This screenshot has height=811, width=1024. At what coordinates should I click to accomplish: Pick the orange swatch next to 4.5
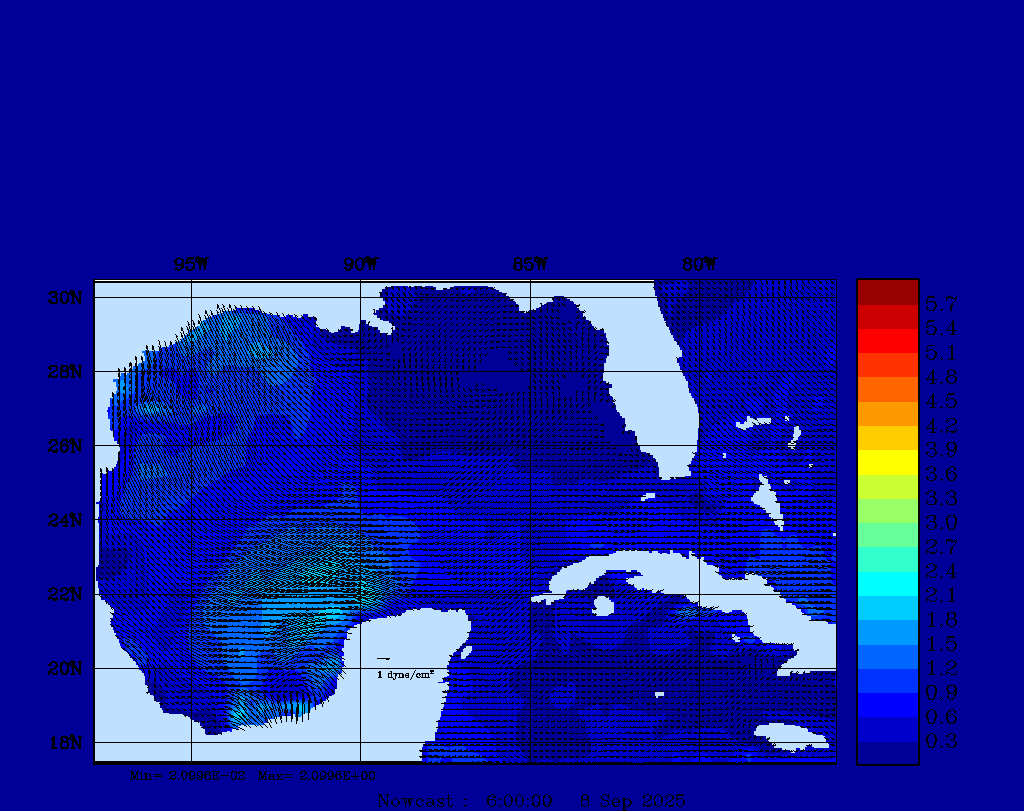click(887, 389)
